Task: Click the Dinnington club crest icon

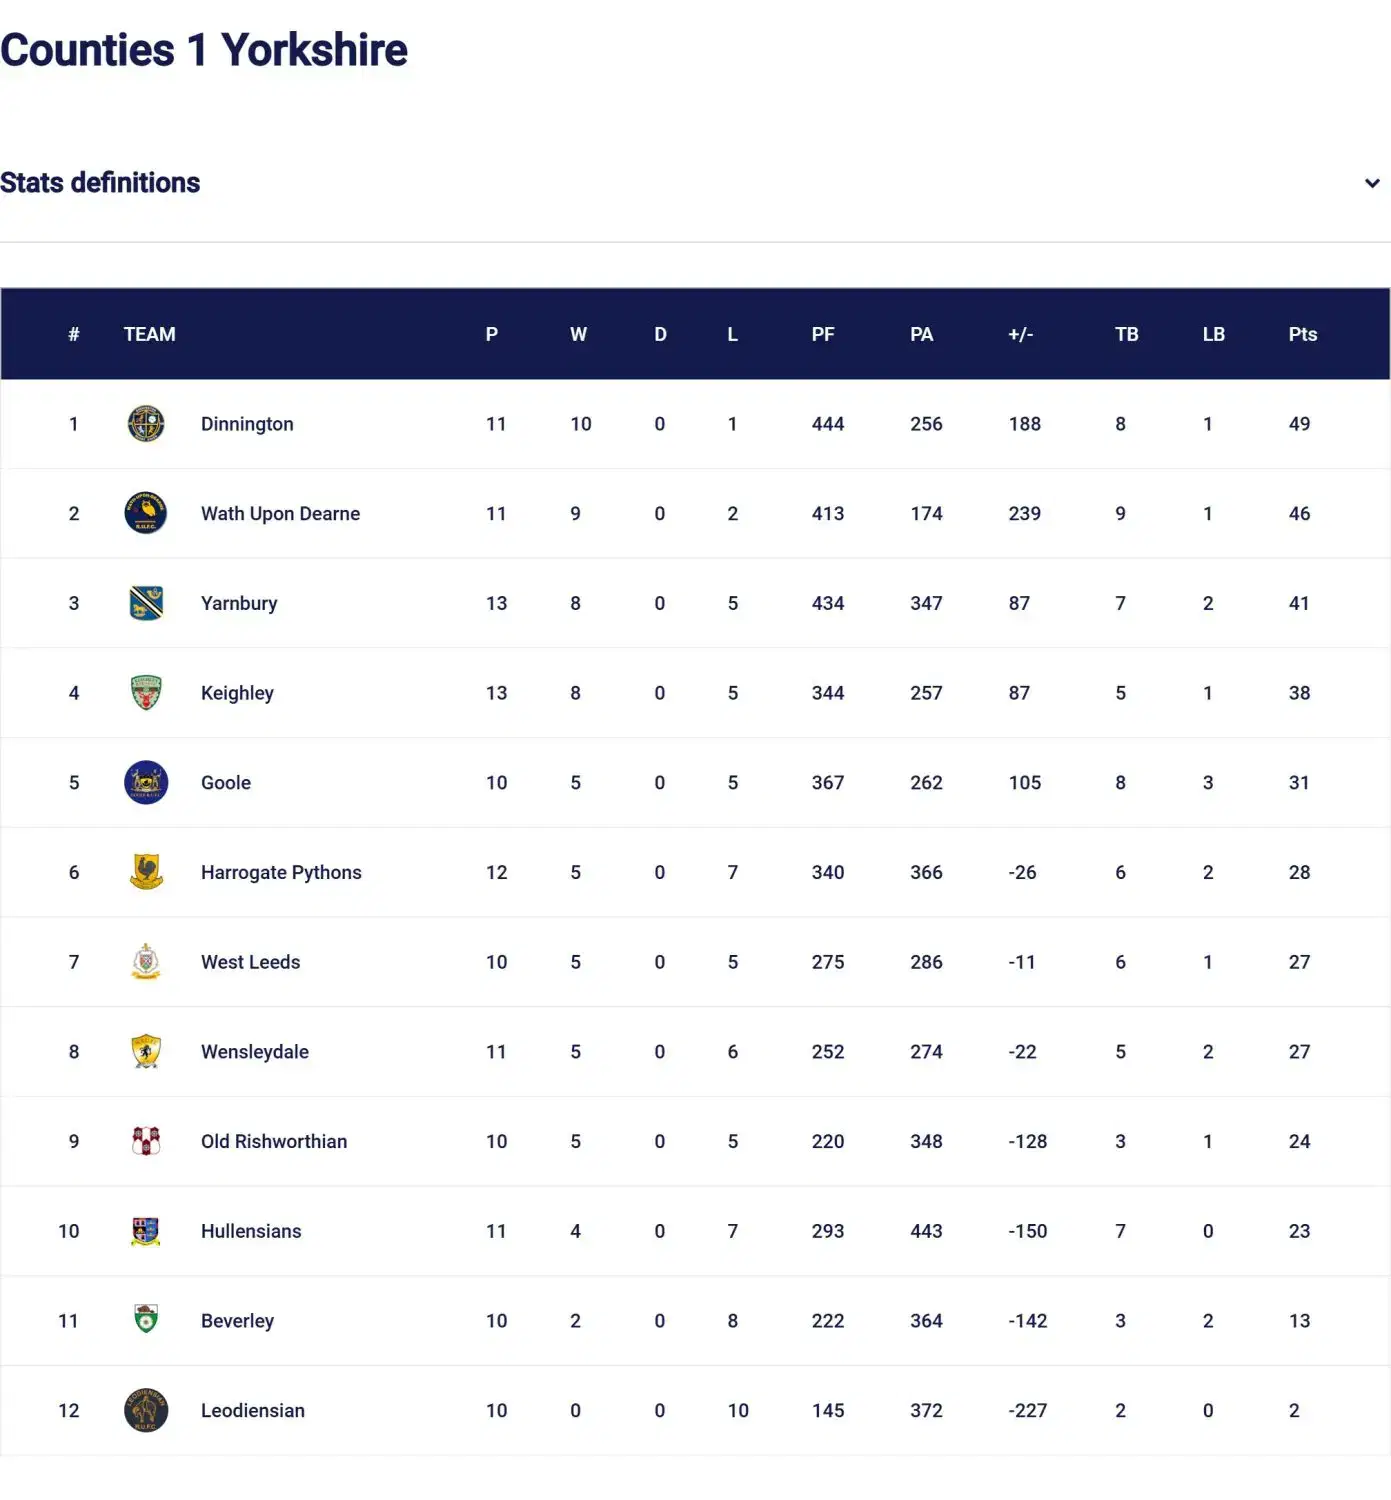Action: point(146,424)
